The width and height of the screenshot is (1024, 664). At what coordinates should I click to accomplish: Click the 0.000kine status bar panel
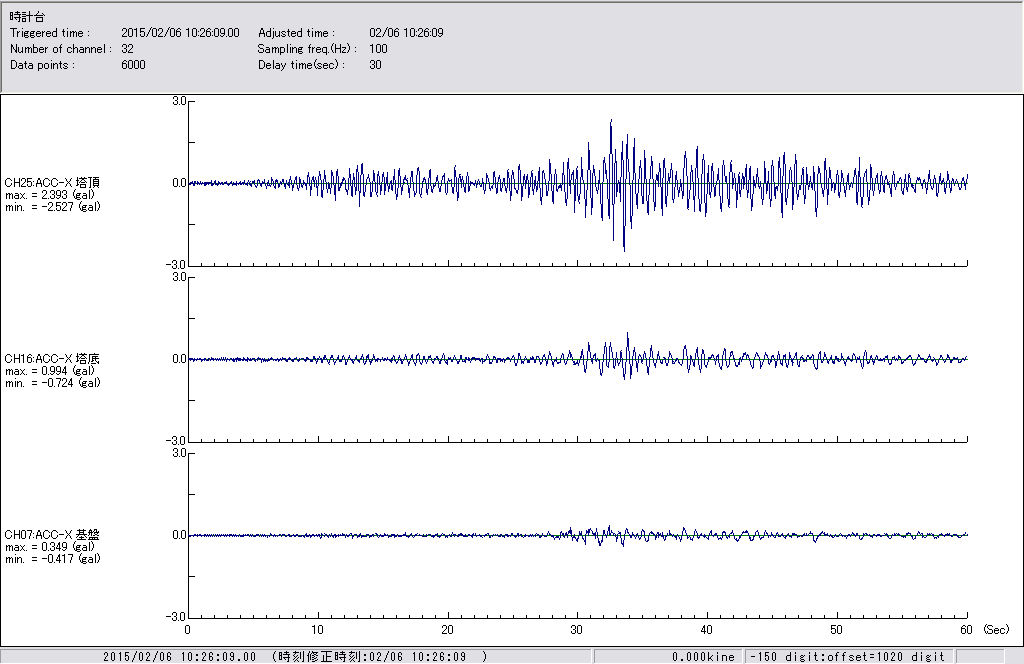[703, 657]
